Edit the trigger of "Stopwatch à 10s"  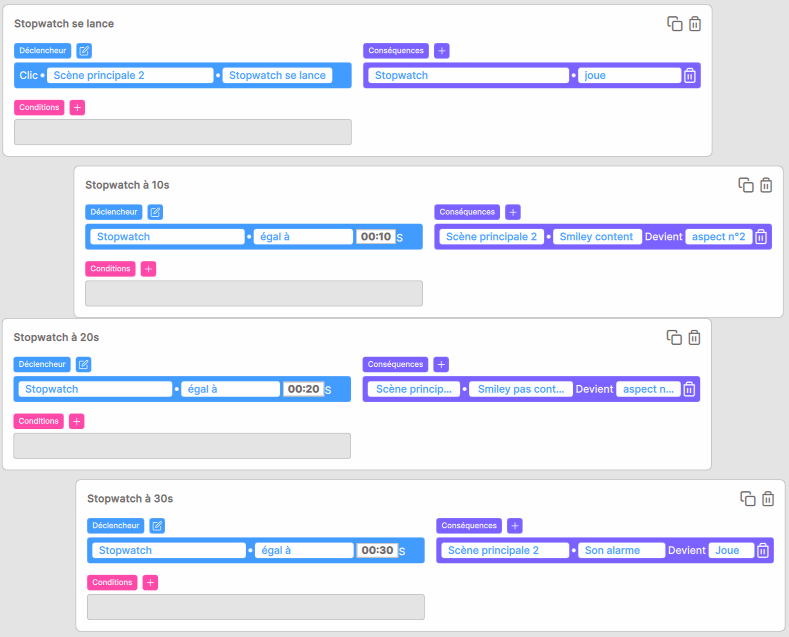(x=155, y=212)
